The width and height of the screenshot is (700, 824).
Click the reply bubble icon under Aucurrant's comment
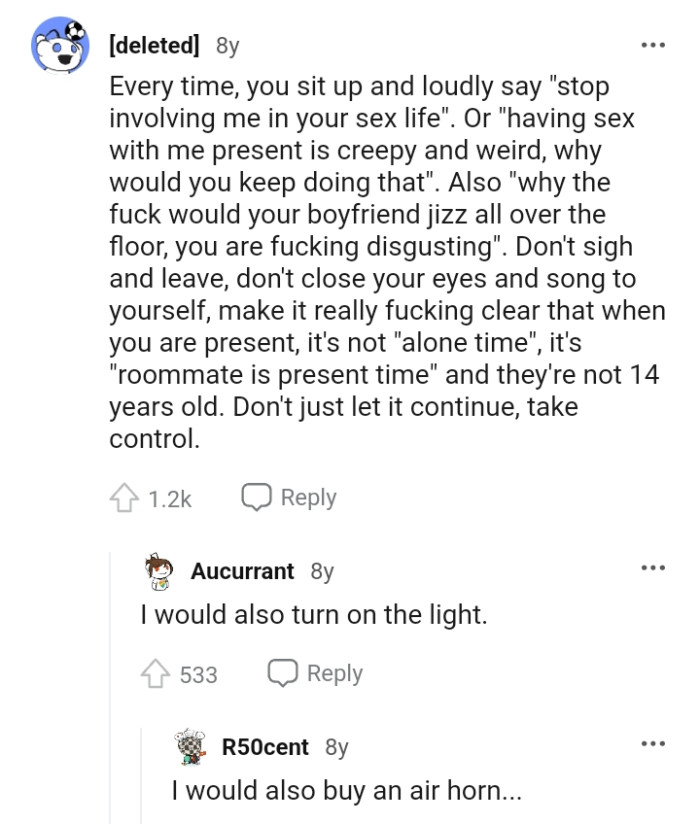pyautogui.click(x=282, y=673)
